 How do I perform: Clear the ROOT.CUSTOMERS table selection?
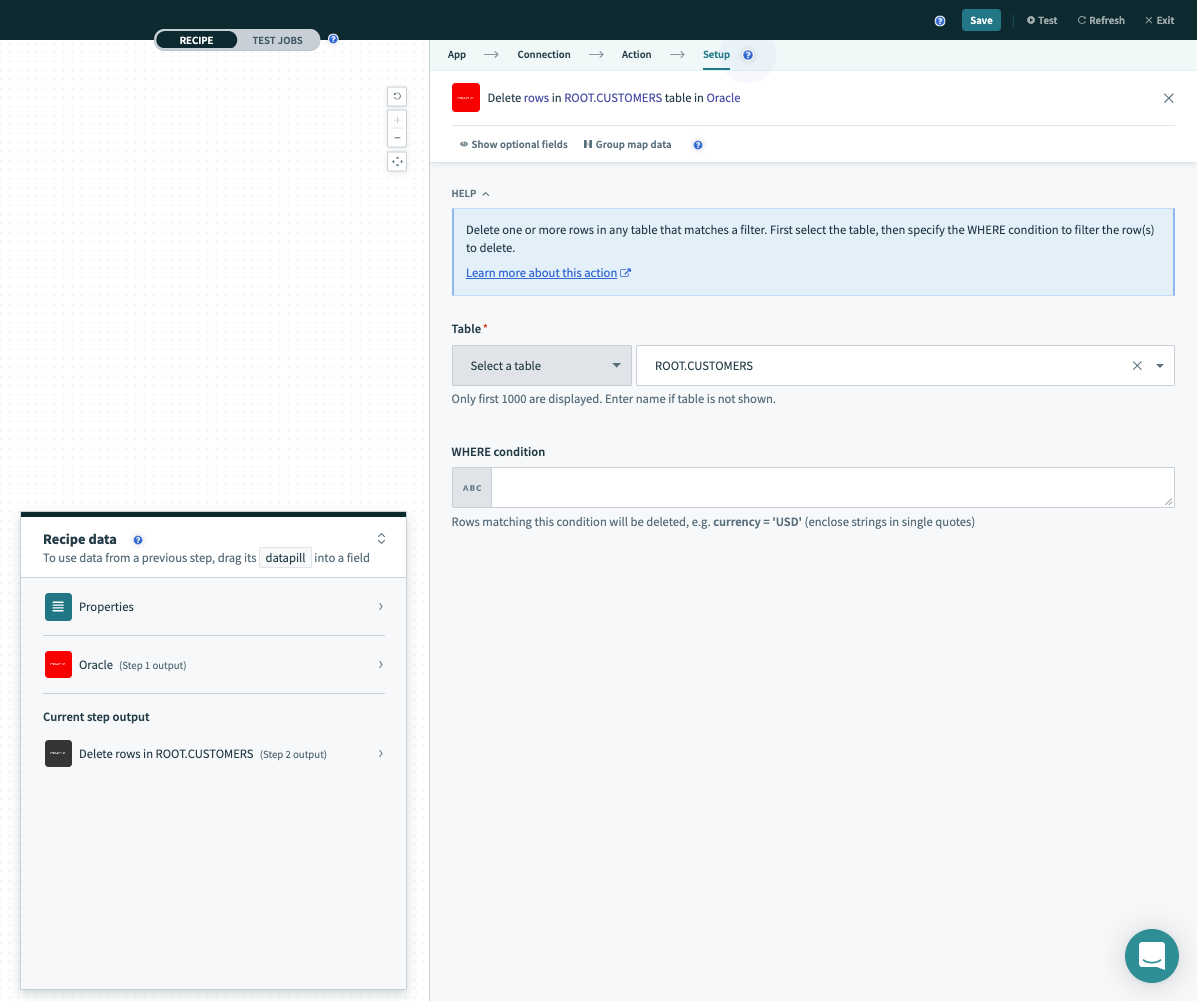[1137, 366]
